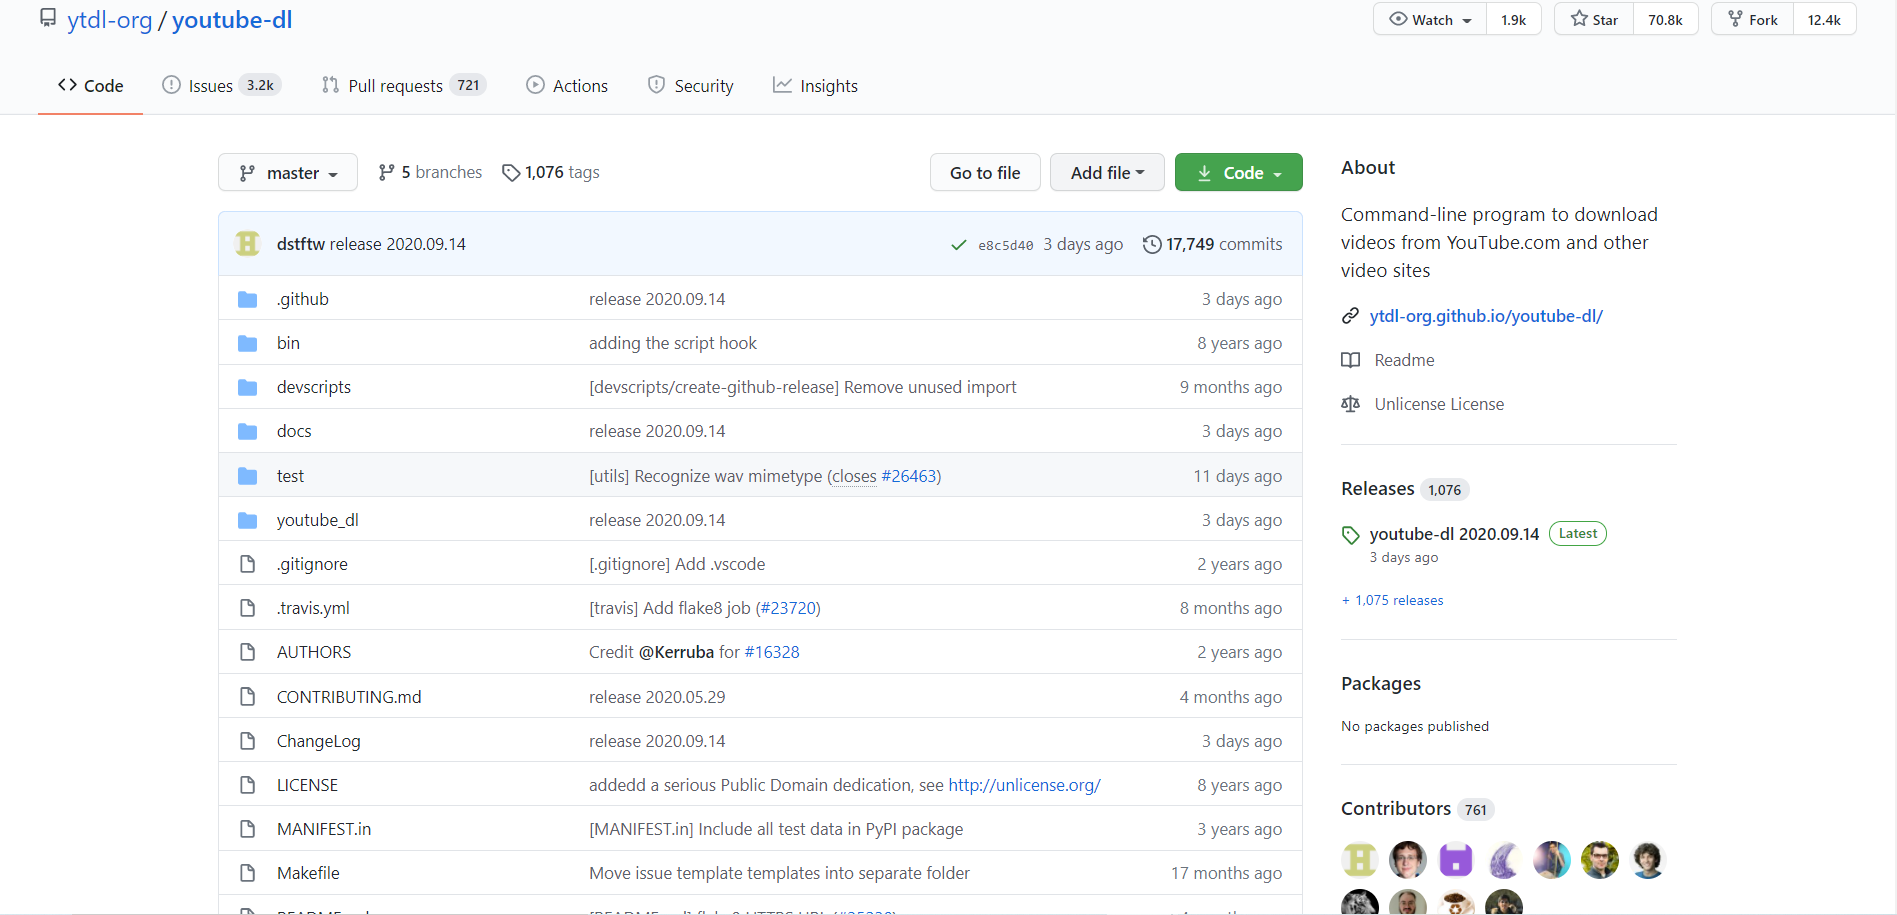This screenshot has height=915, width=1897.
Task: Open the youtube-dl repository name link
Action: click(x=232, y=20)
